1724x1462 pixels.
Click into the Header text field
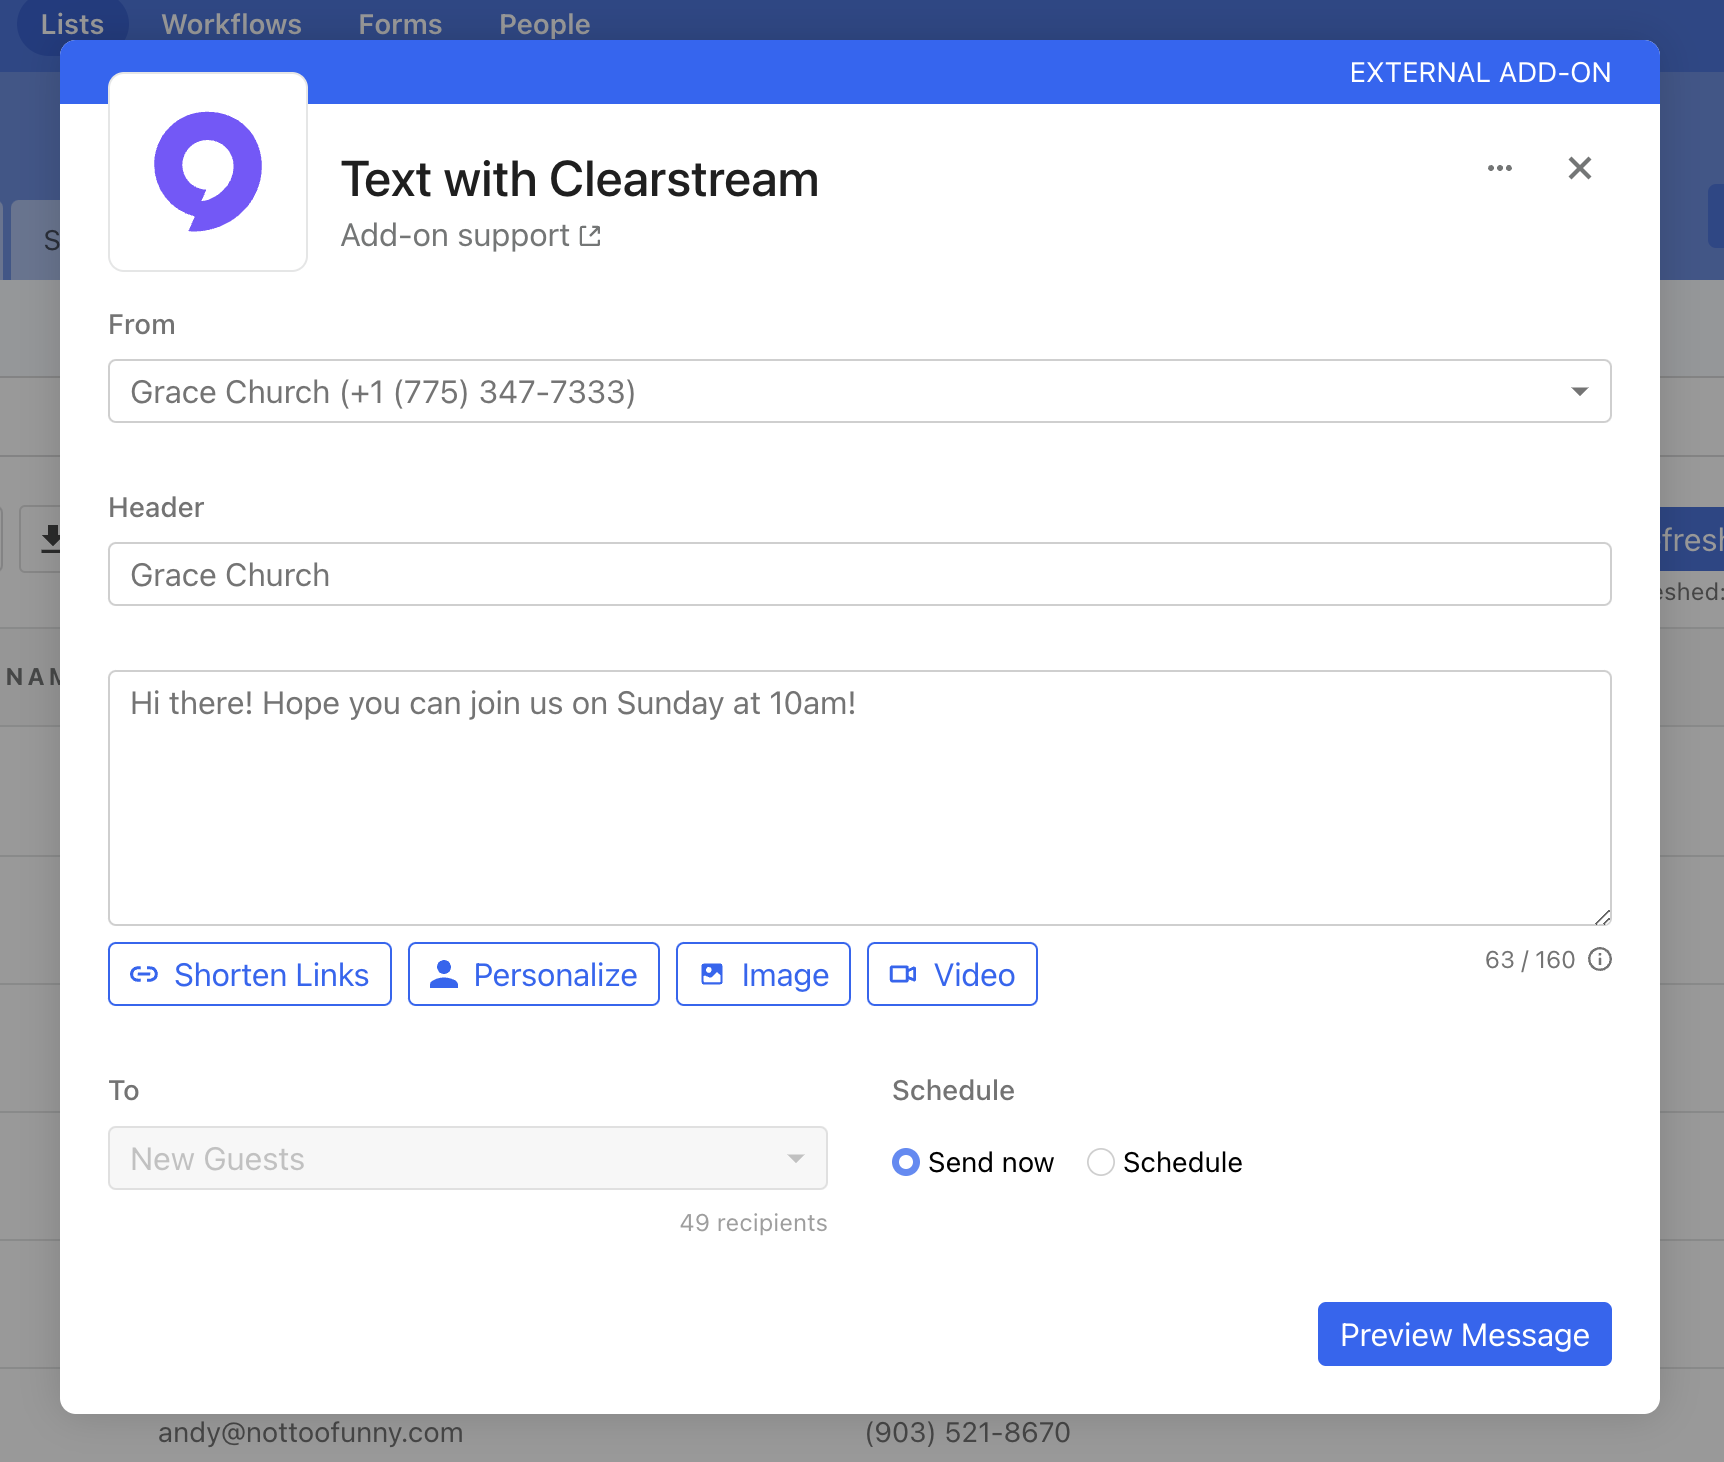[859, 574]
